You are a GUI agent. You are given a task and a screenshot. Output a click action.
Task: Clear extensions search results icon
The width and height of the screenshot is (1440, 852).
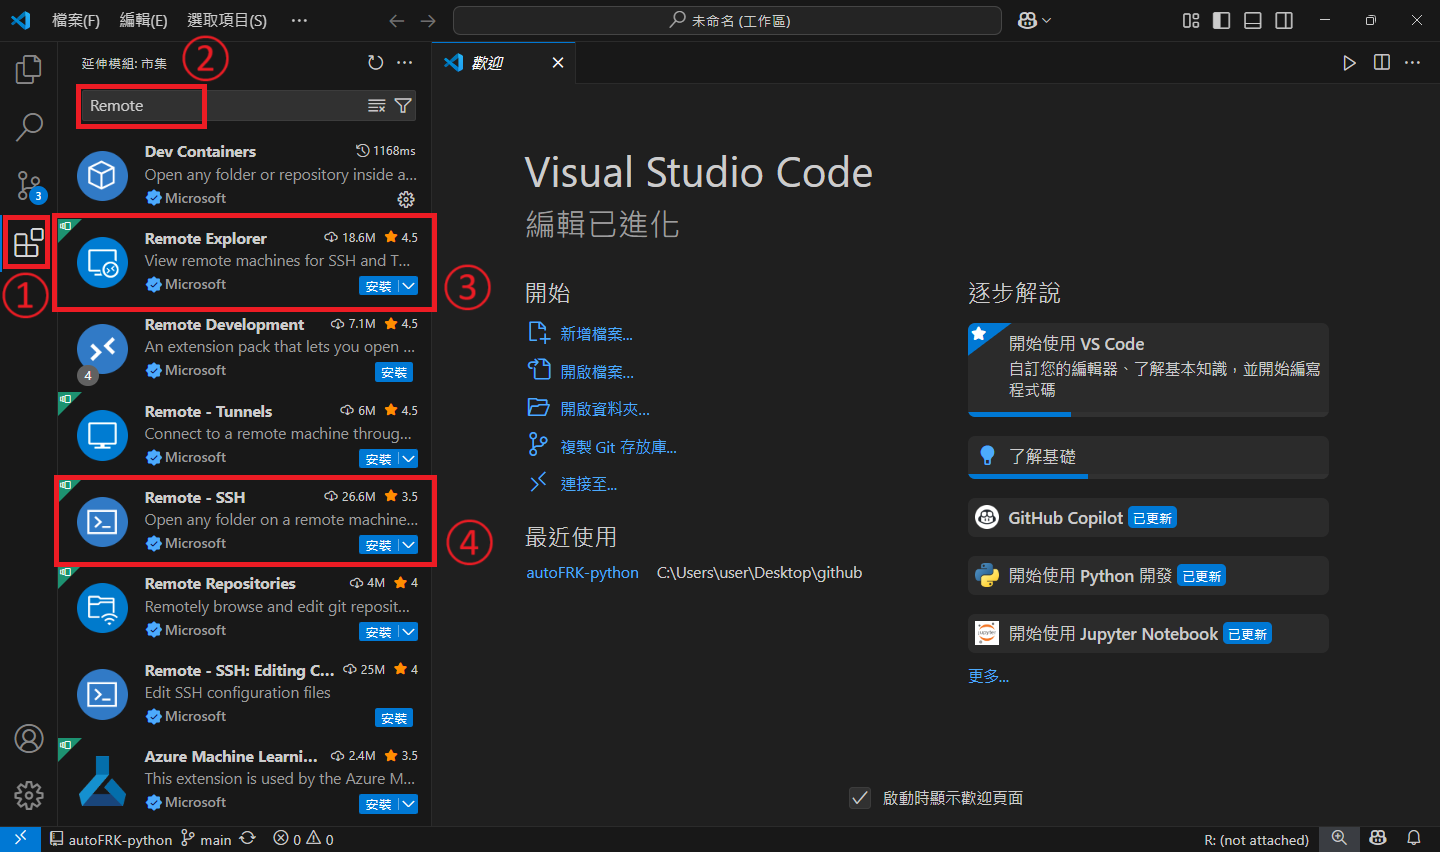(x=376, y=106)
